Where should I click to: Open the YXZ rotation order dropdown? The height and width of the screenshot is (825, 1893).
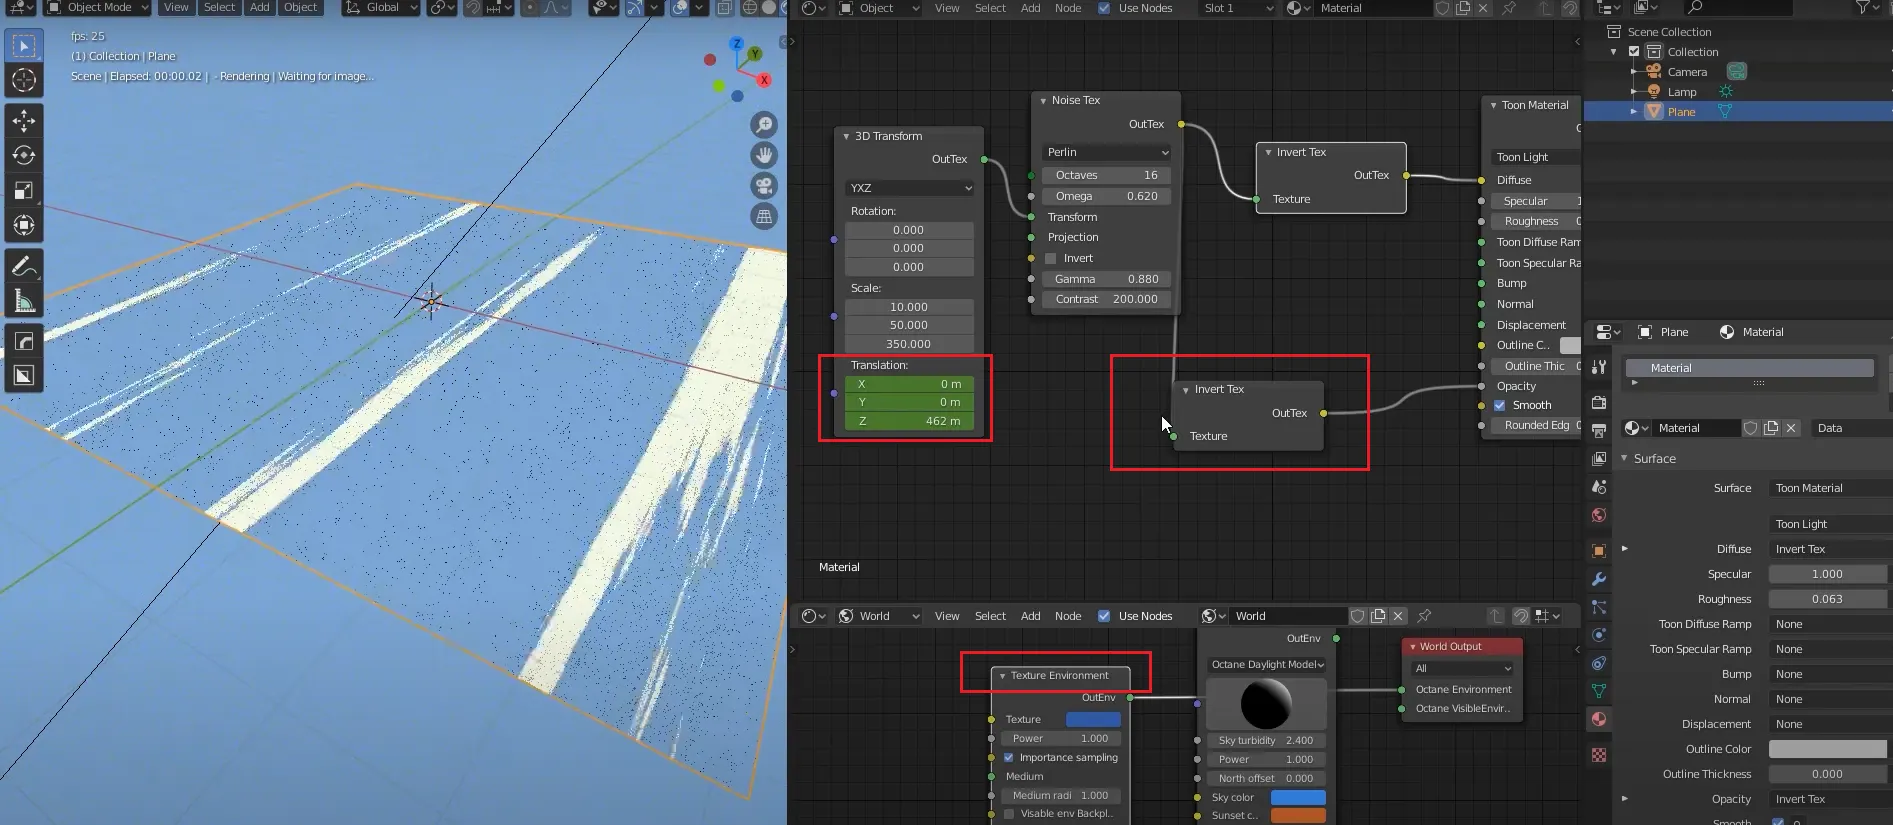tap(909, 188)
